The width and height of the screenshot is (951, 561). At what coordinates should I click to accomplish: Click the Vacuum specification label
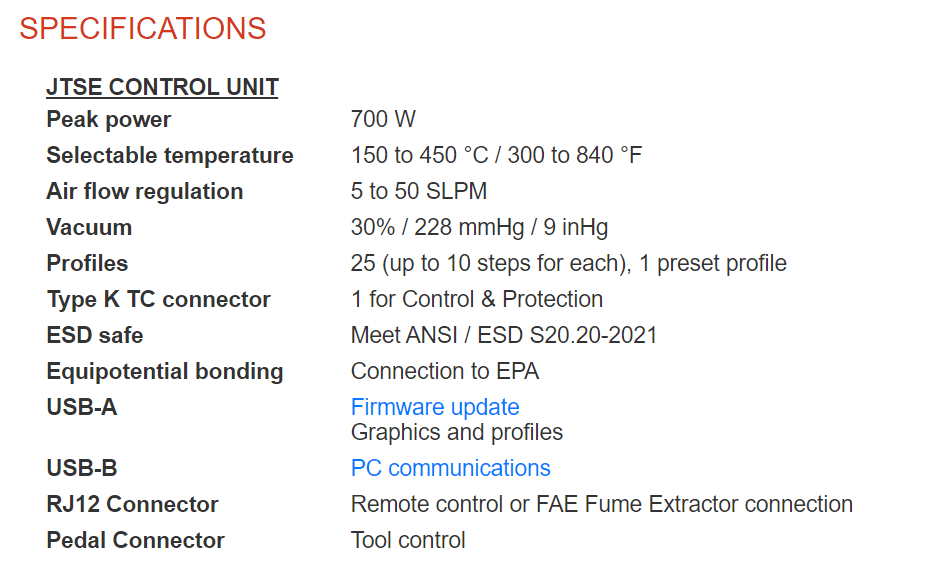pyautogui.click(x=89, y=227)
